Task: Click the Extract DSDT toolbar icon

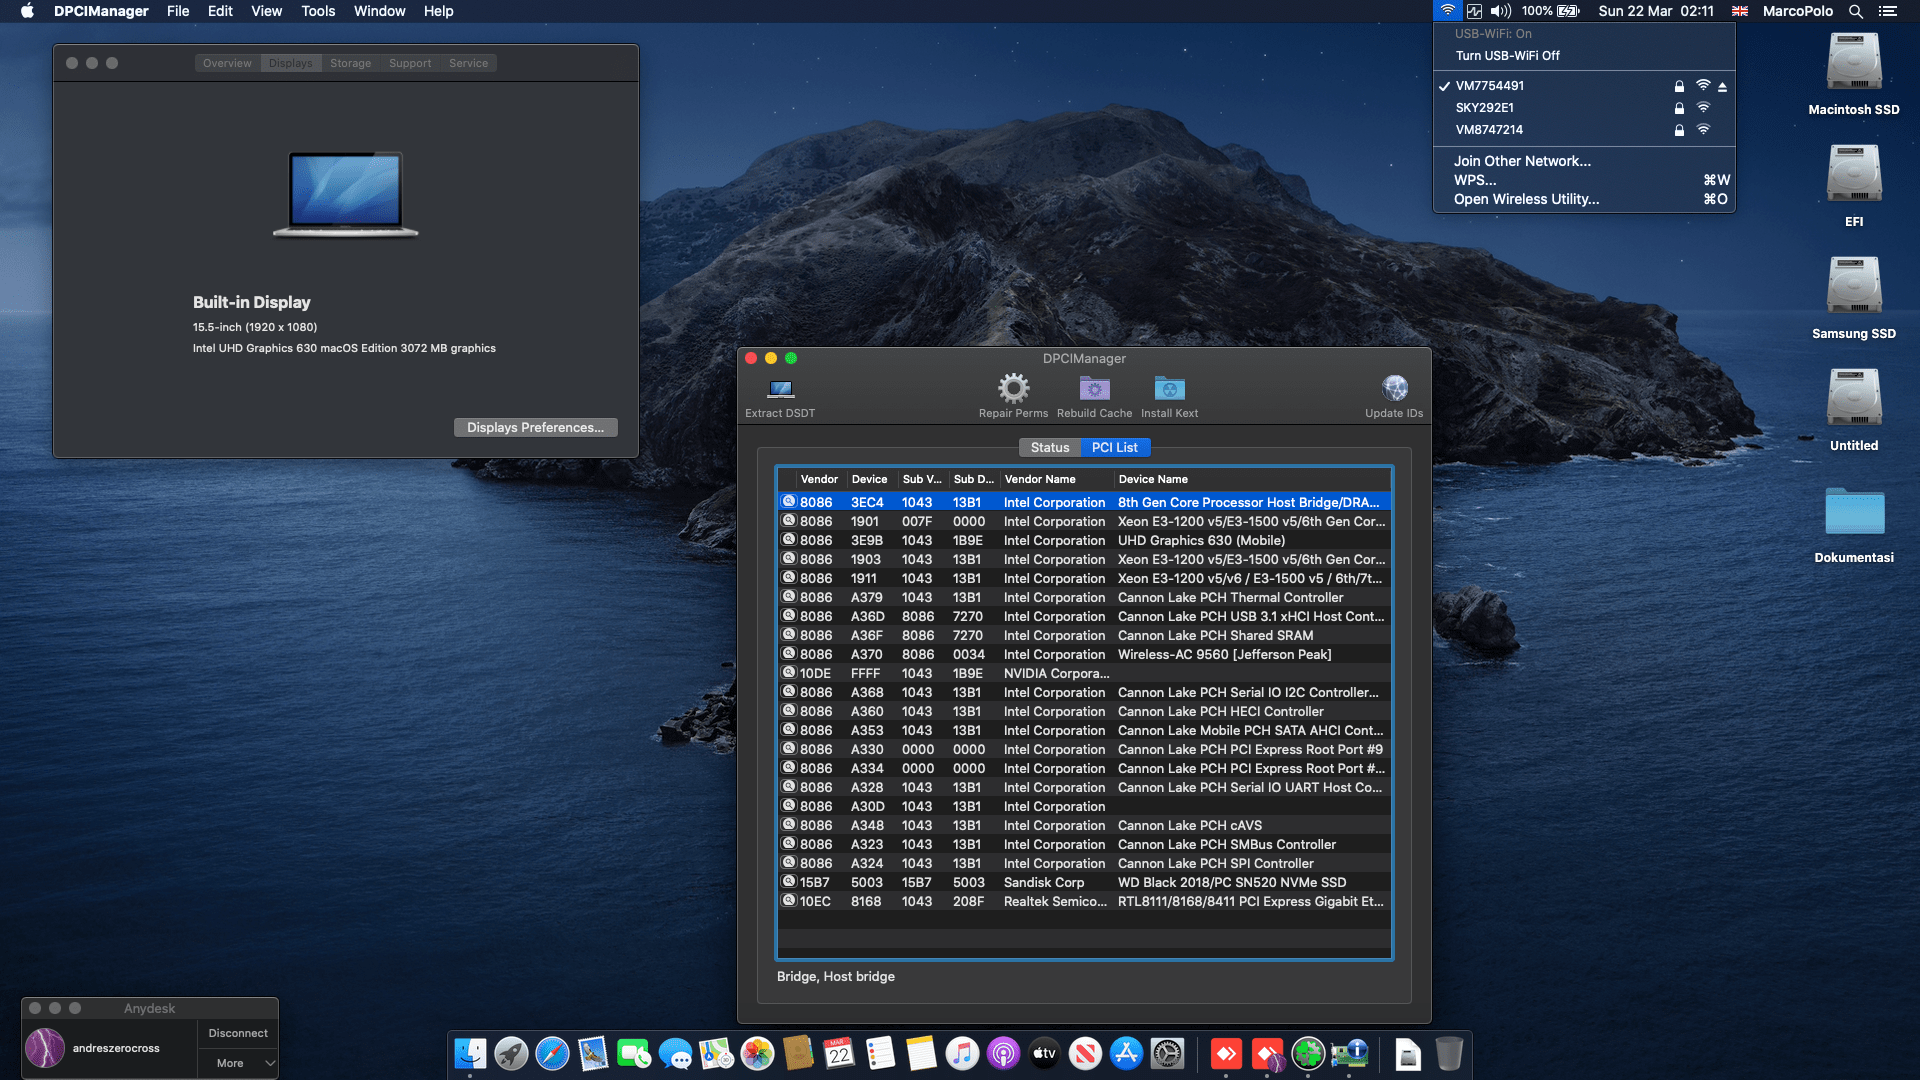Action: click(x=780, y=389)
